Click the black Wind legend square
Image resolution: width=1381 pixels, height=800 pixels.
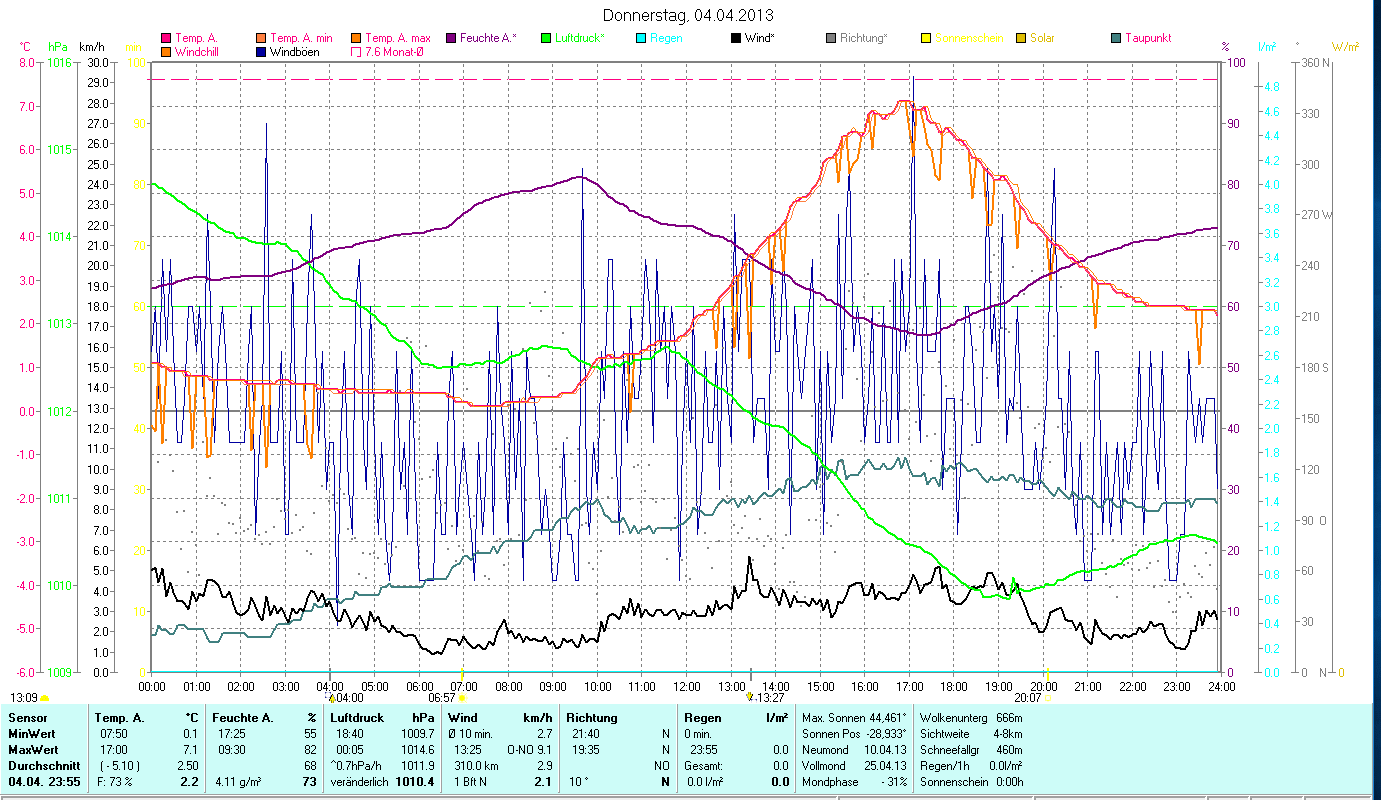[x=736, y=38]
